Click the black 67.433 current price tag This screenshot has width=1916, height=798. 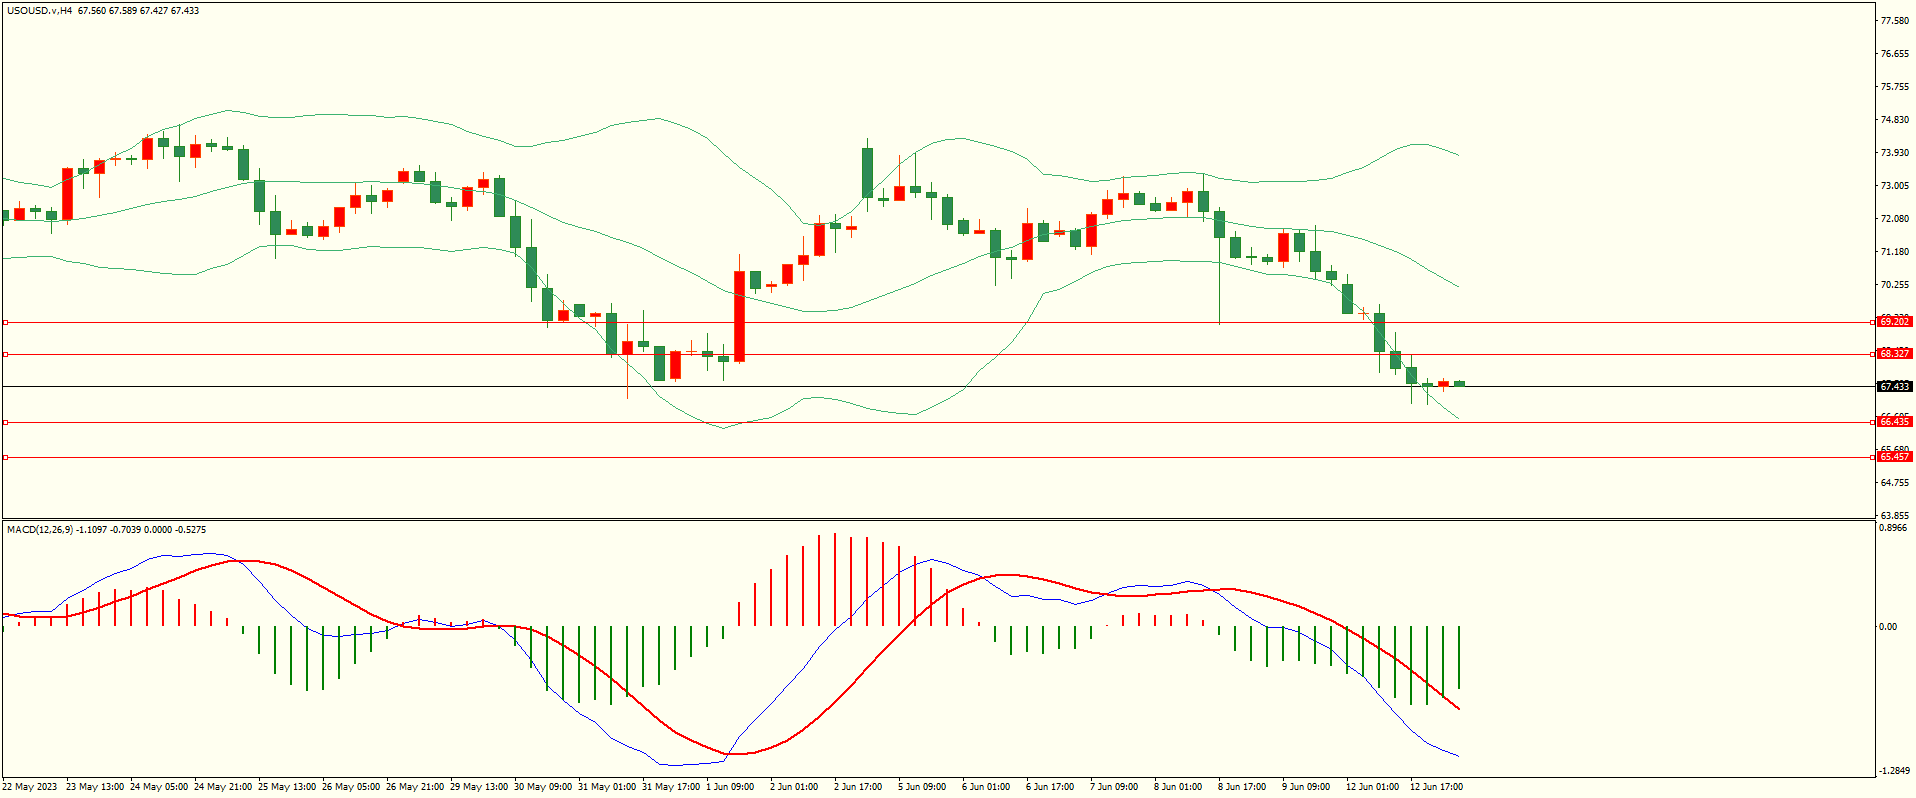coord(1894,386)
